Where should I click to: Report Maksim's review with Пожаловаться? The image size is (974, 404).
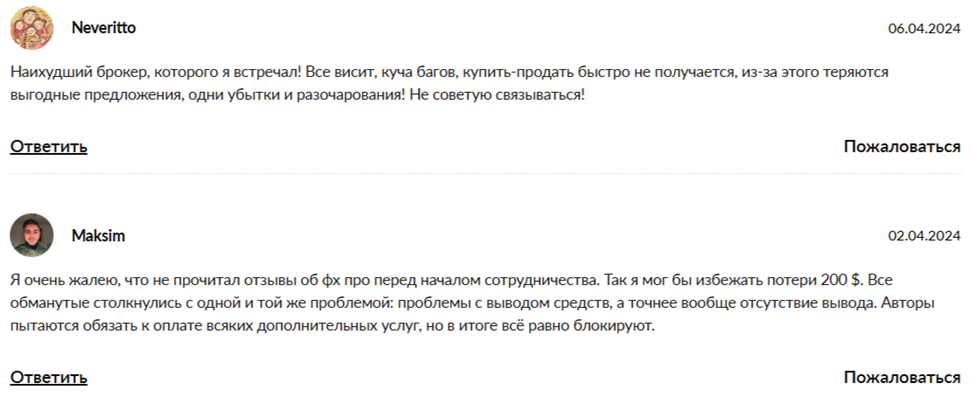point(902,377)
